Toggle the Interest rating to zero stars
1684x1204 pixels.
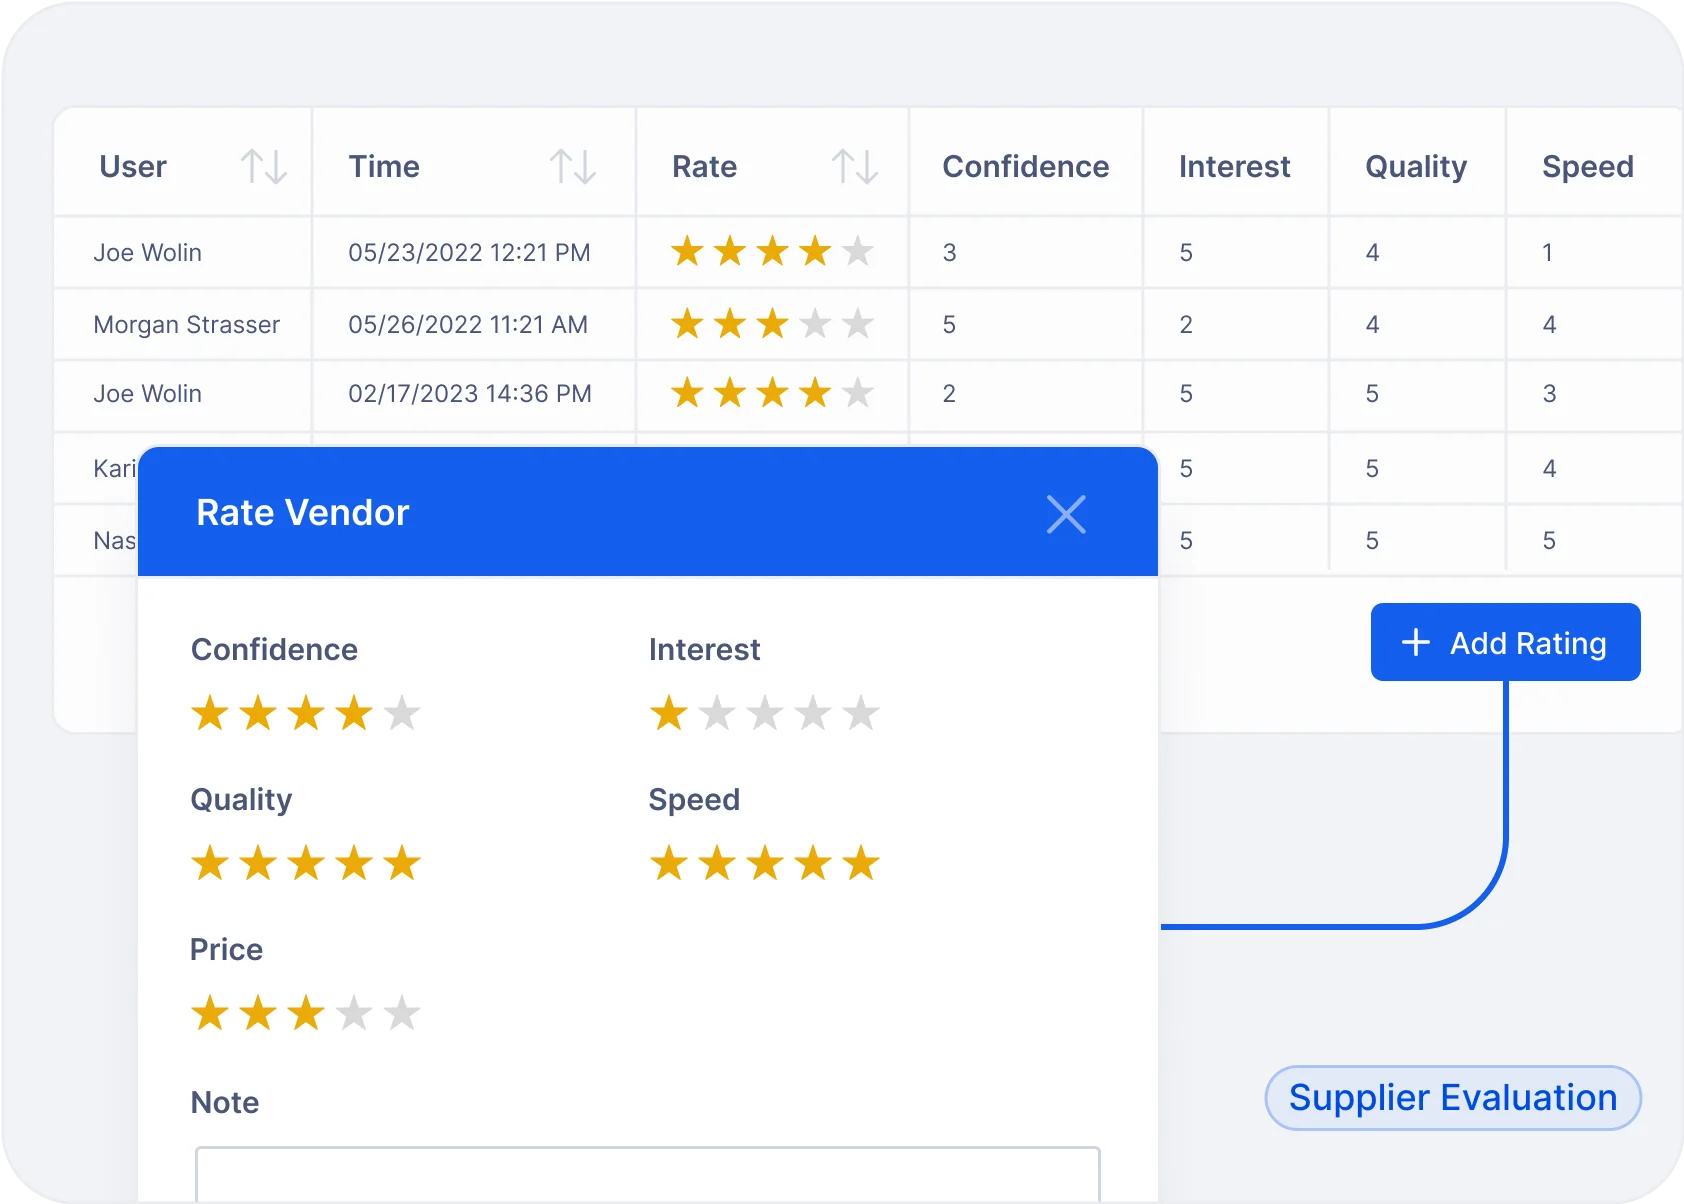pos(668,713)
